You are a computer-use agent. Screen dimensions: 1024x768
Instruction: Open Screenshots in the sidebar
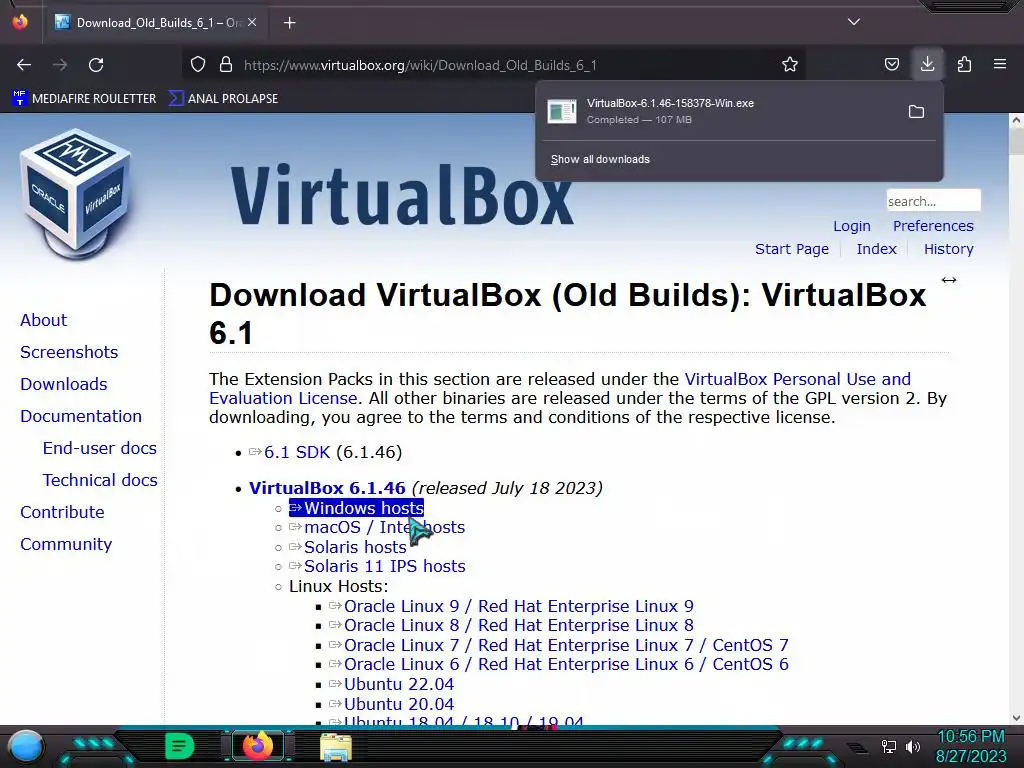click(x=69, y=352)
